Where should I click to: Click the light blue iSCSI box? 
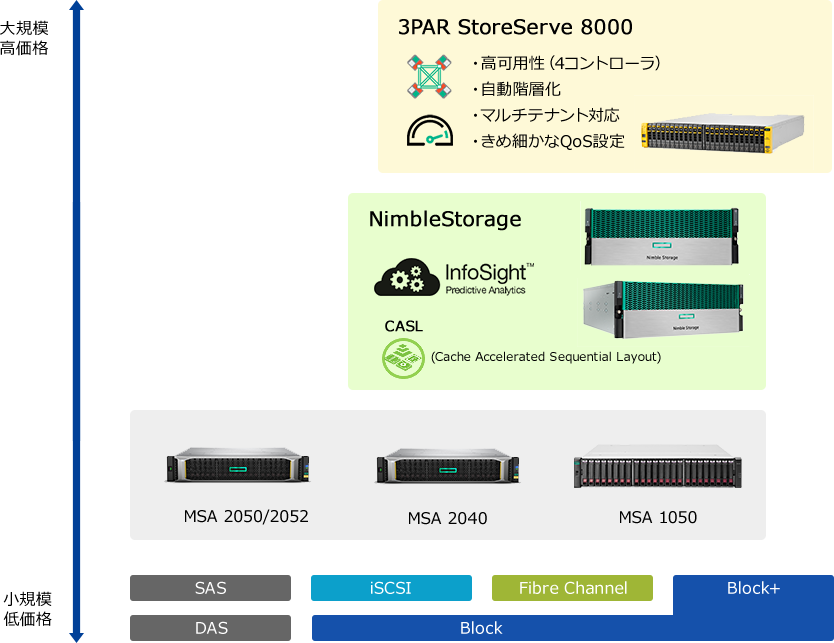(x=391, y=588)
